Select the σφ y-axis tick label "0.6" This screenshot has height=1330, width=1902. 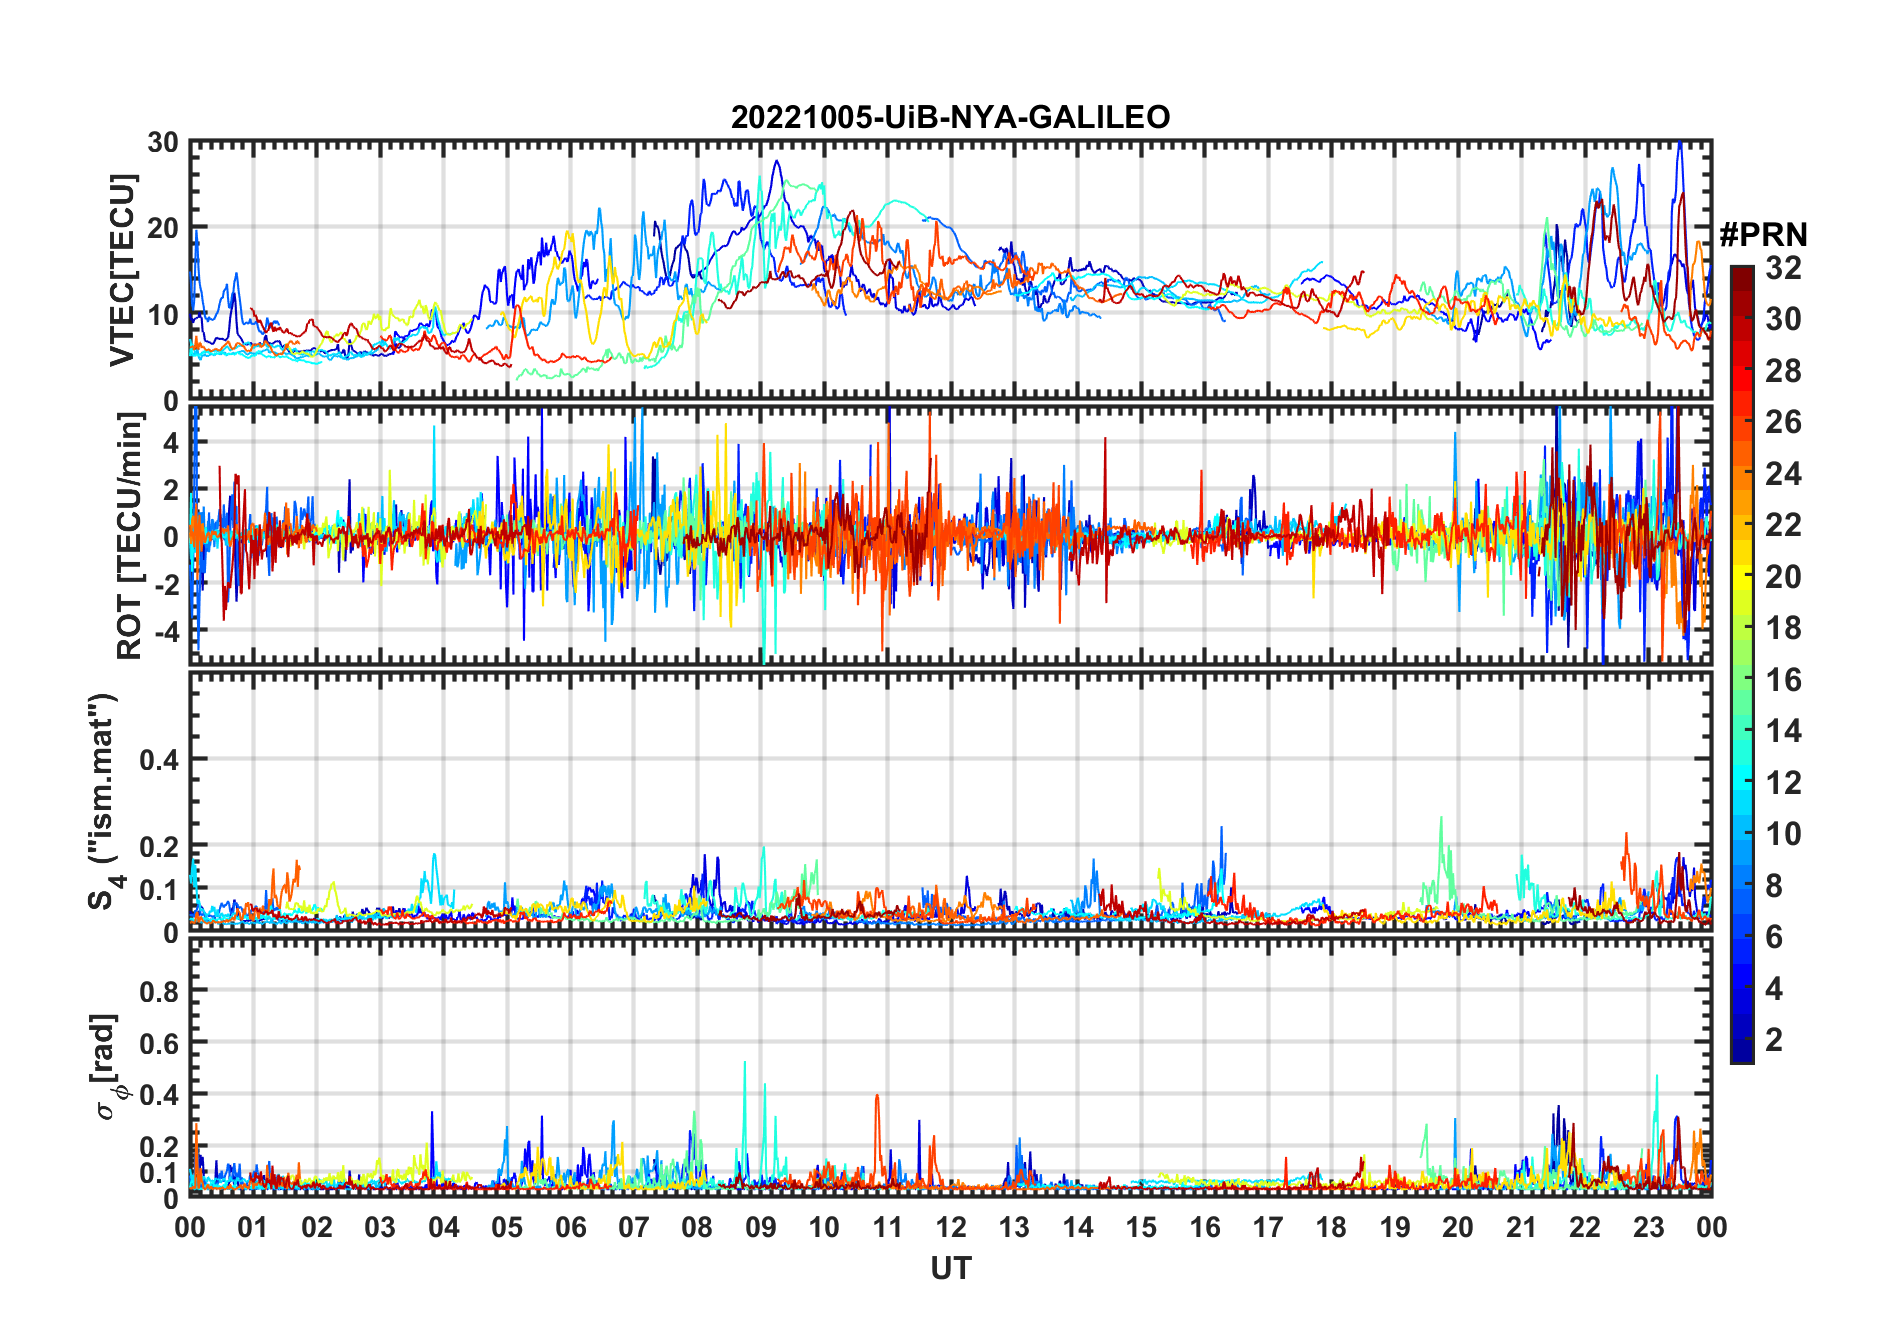click(160, 1043)
